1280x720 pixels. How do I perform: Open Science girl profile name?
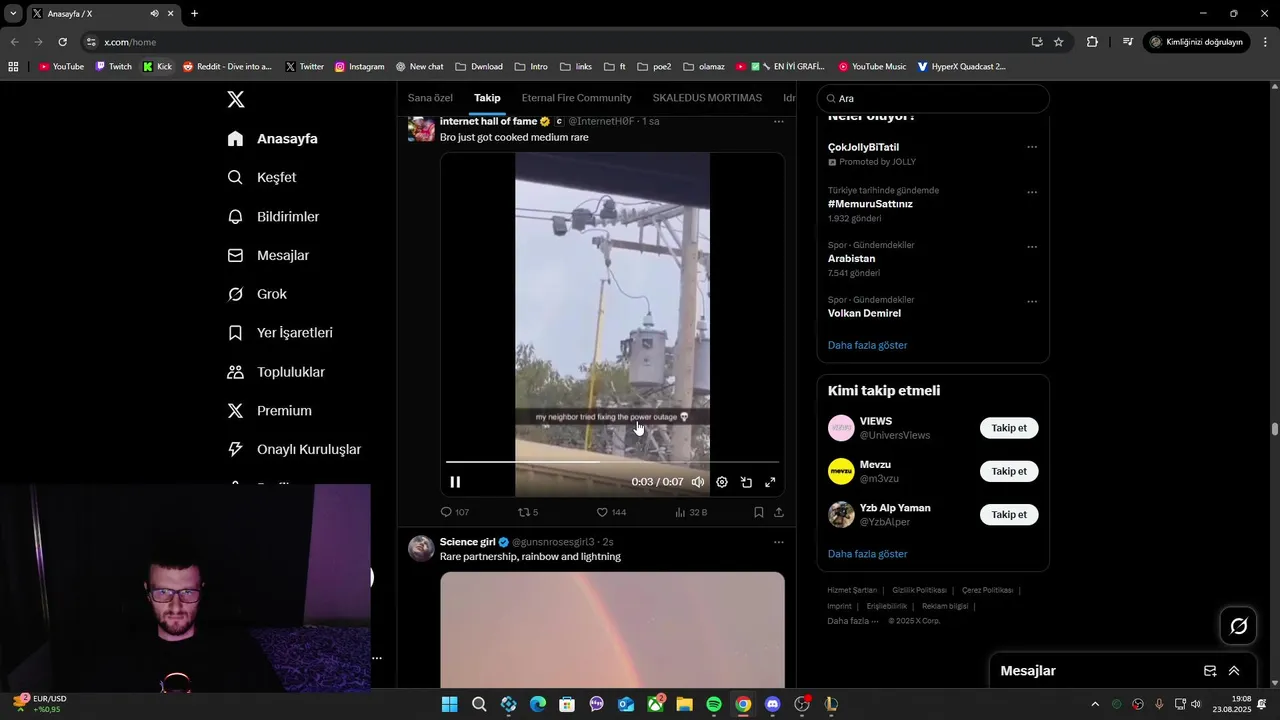click(x=467, y=542)
